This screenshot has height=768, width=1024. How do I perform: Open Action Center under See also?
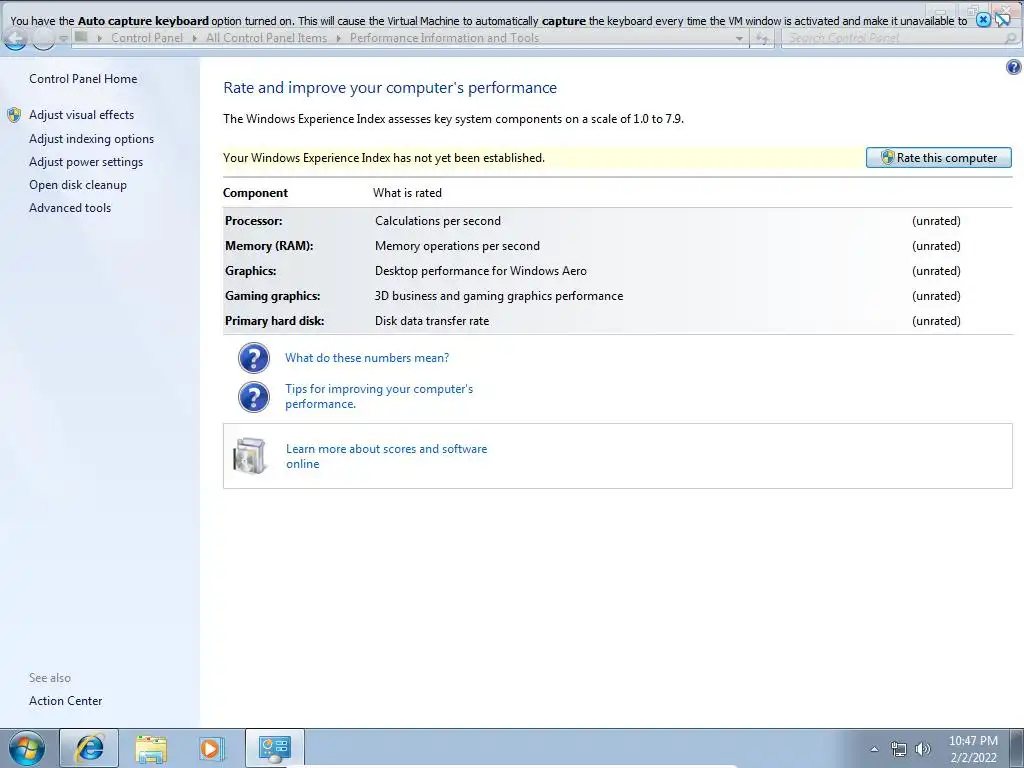65,701
